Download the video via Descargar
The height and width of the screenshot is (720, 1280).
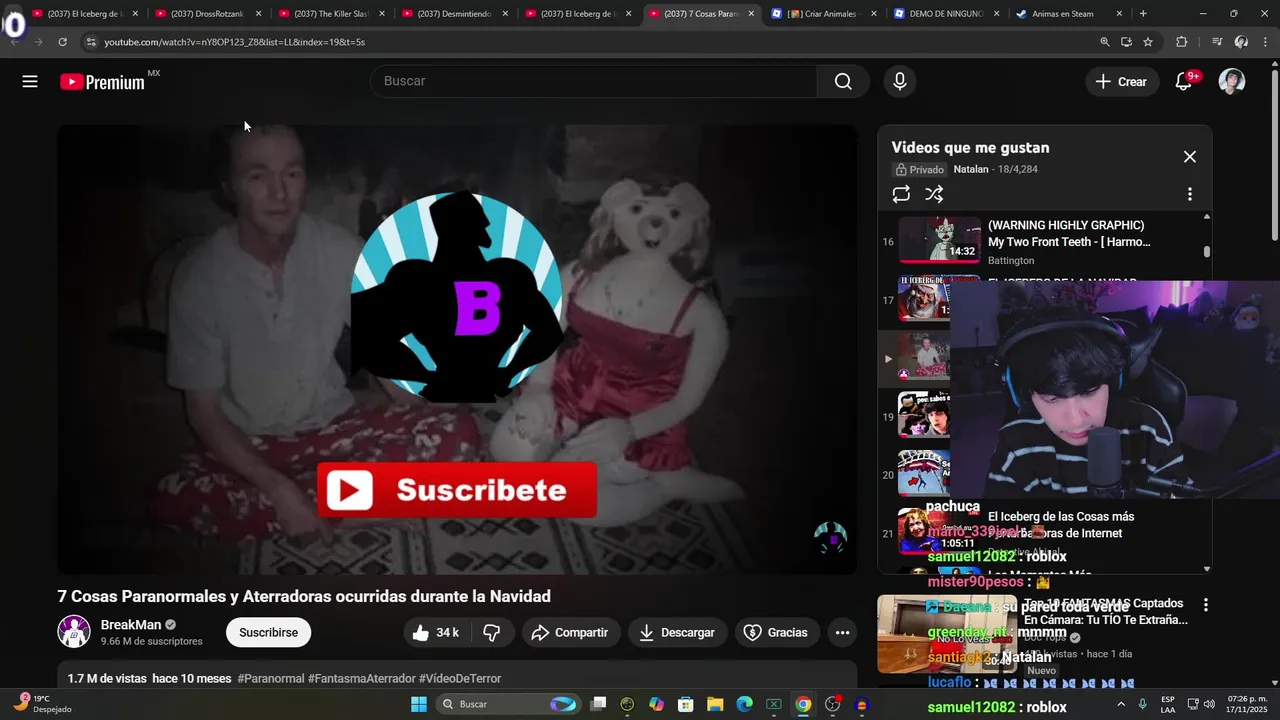[x=677, y=632]
